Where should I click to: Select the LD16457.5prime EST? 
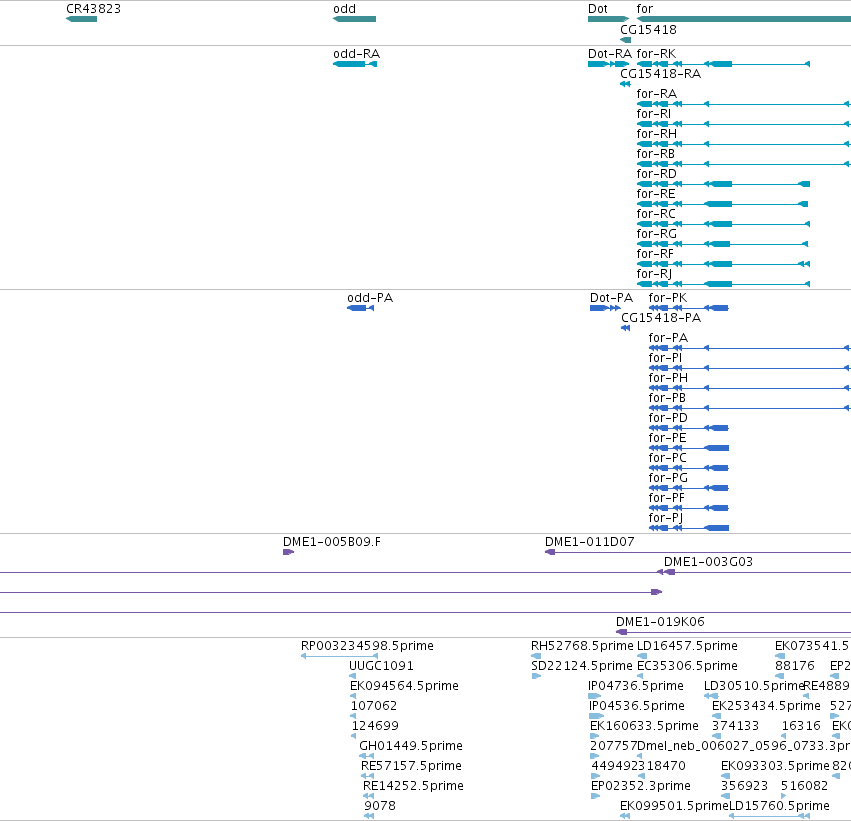tap(642, 657)
